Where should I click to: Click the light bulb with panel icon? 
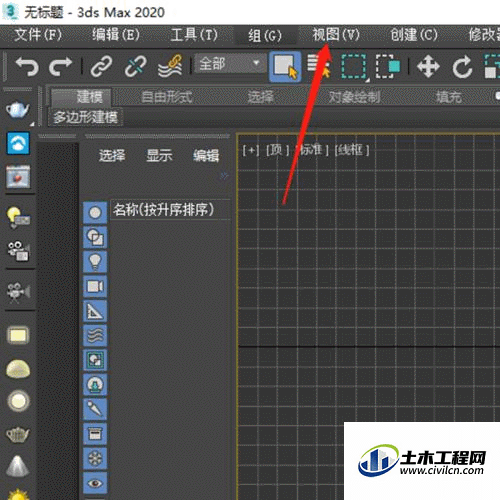[18, 217]
